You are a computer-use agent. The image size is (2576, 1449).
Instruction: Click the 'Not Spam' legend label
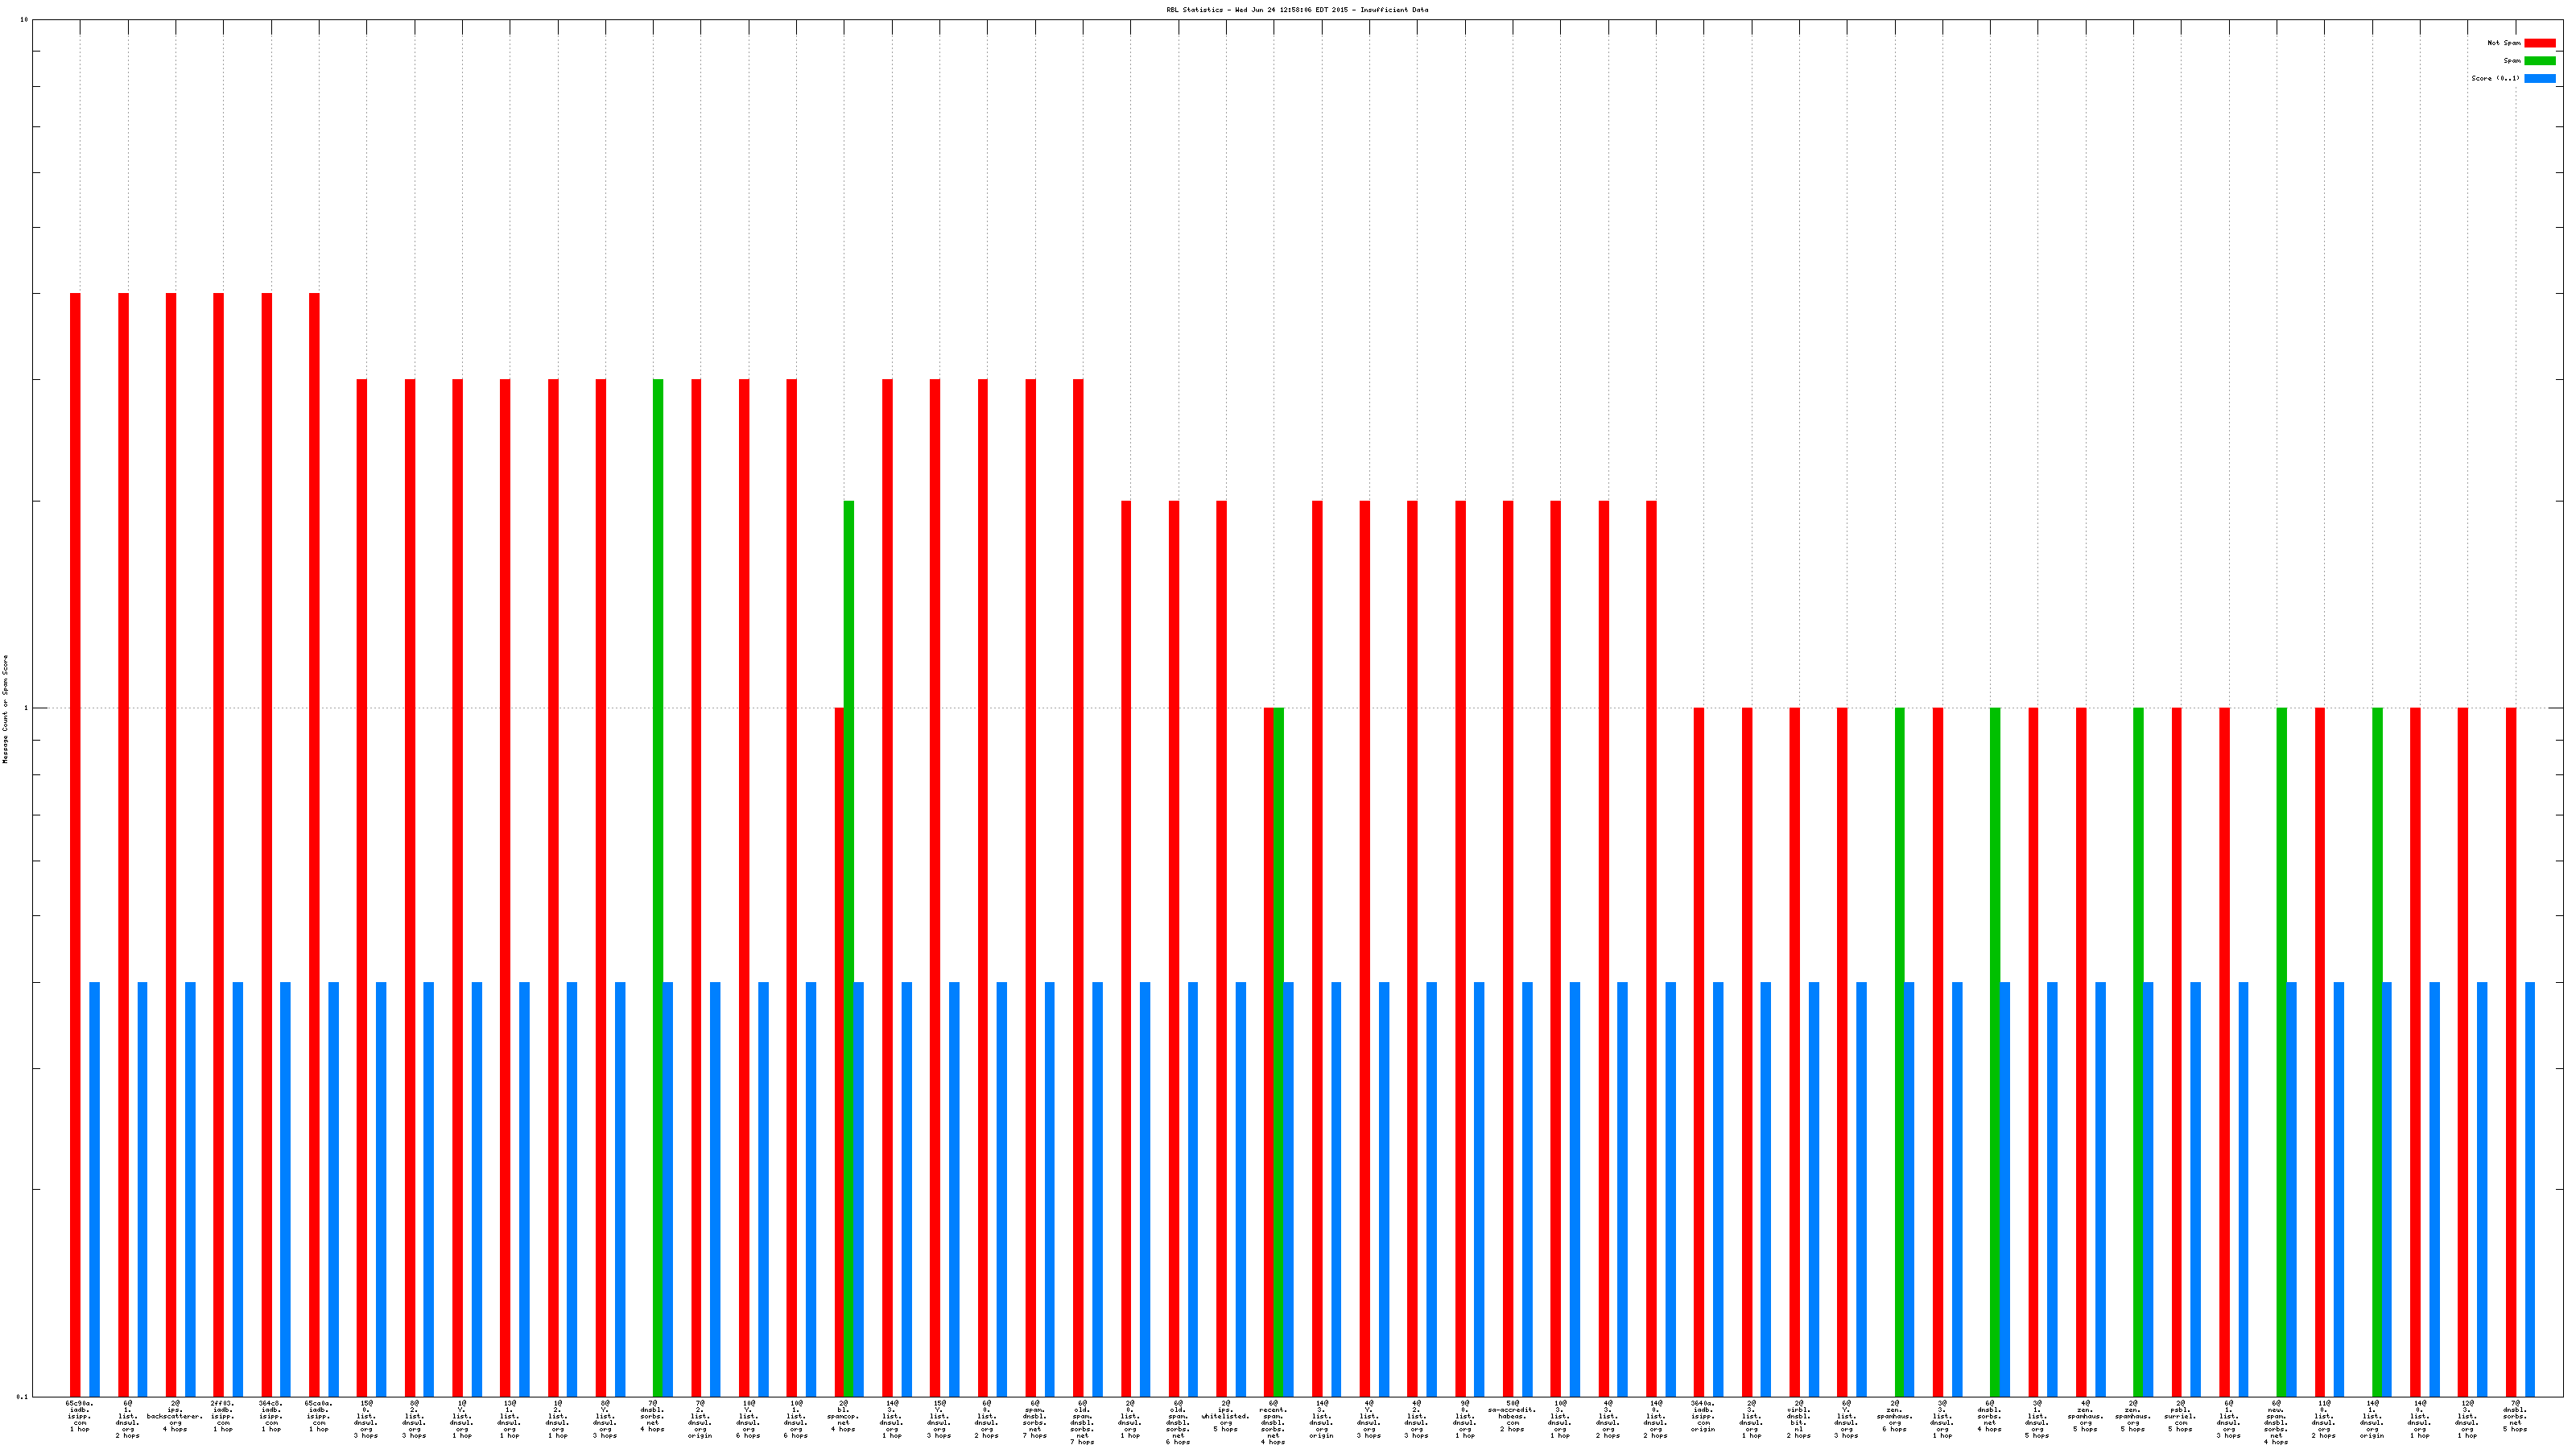[x=2504, y=43]
